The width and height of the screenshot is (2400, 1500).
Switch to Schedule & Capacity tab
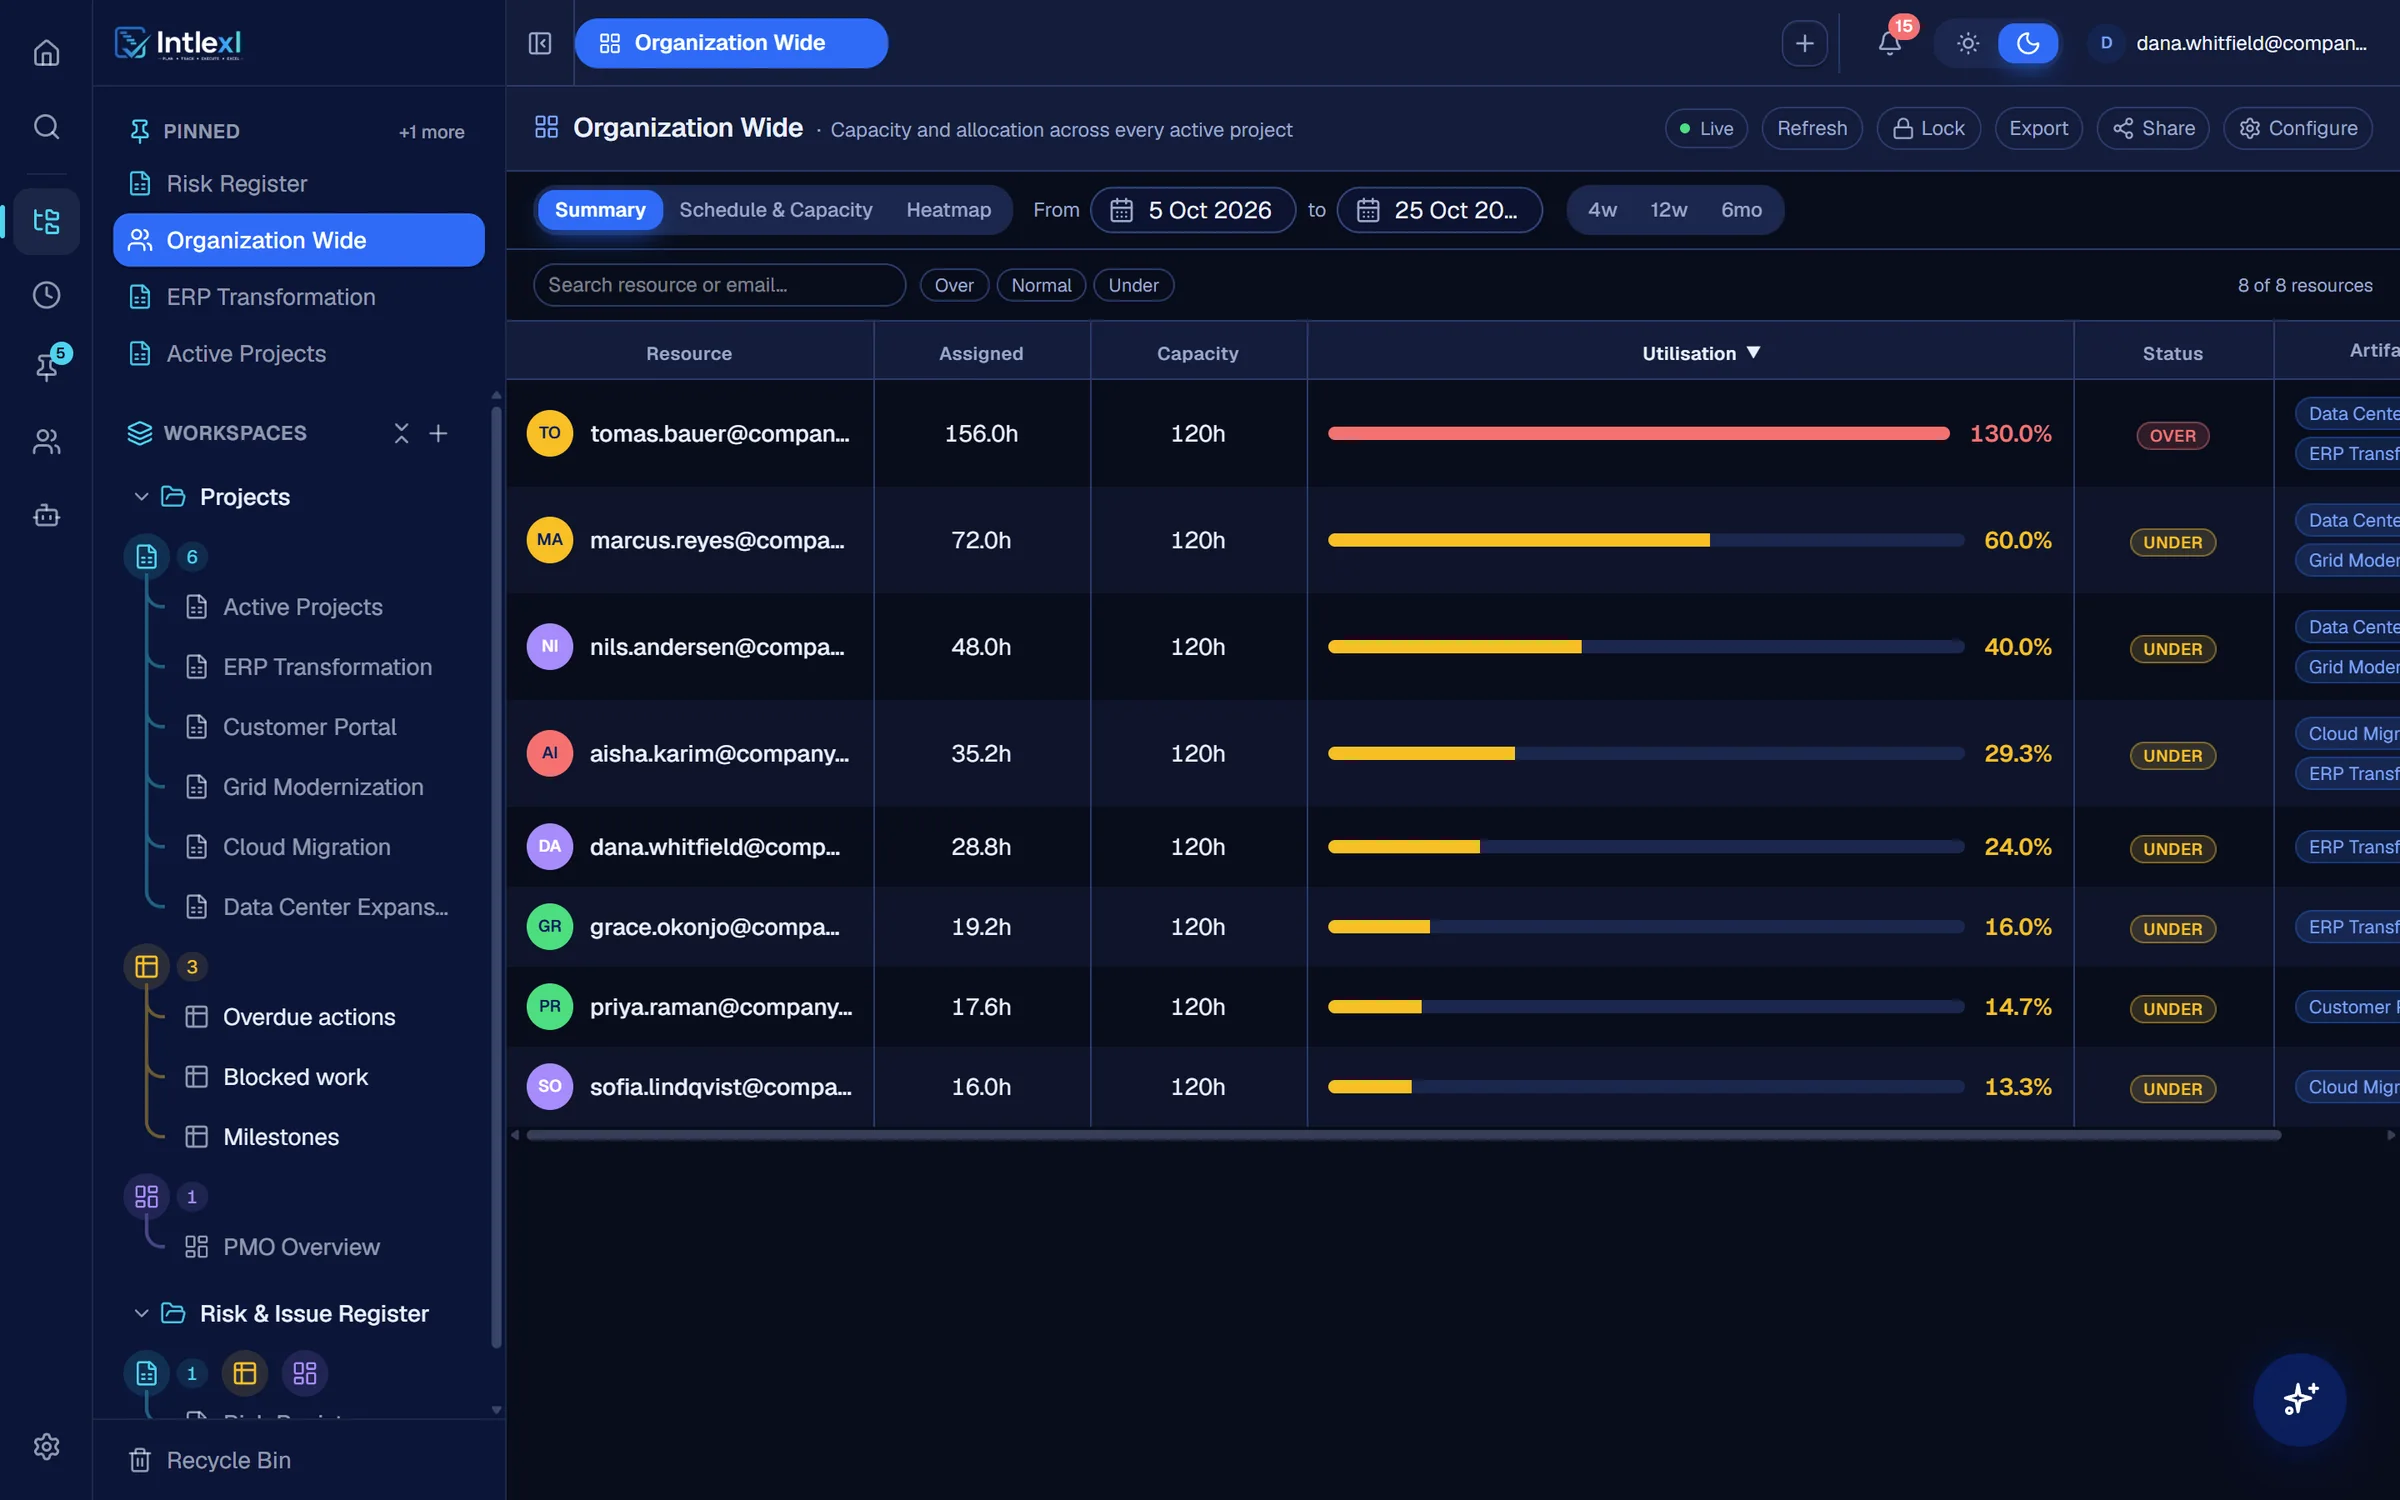[775, 210]
